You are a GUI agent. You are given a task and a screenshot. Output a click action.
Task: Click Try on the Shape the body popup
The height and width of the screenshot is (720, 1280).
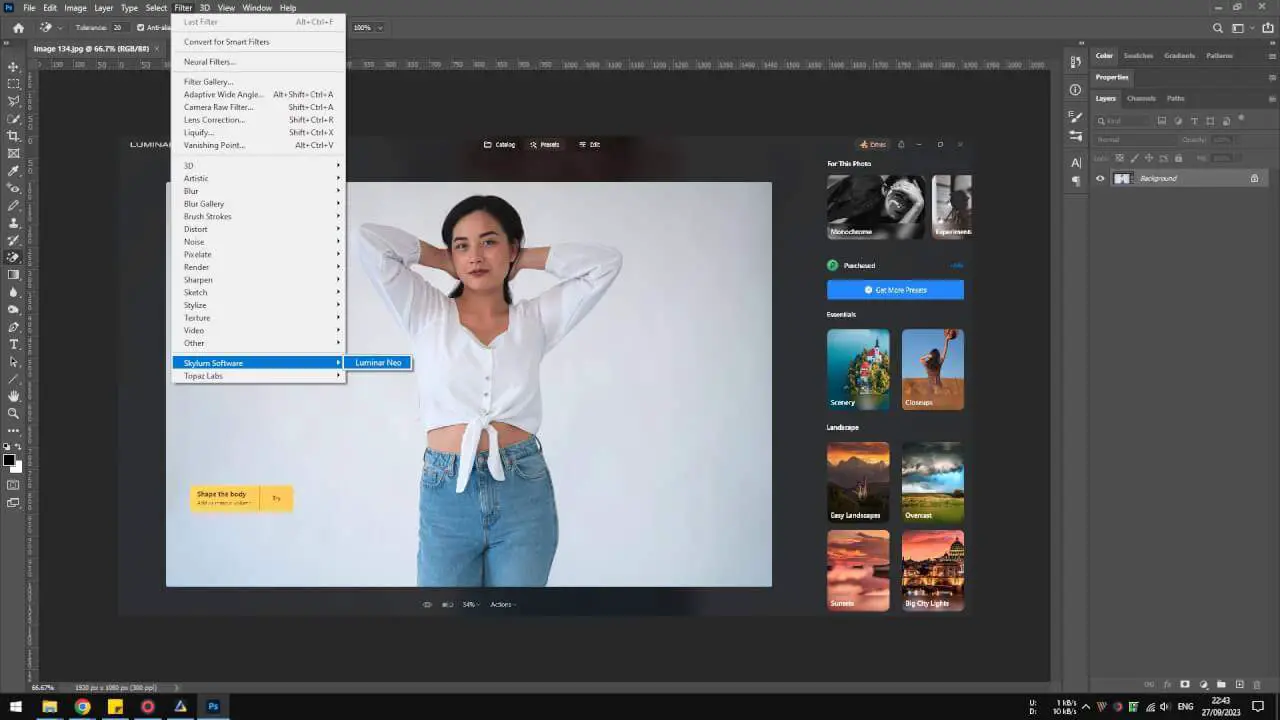[276, 497]
